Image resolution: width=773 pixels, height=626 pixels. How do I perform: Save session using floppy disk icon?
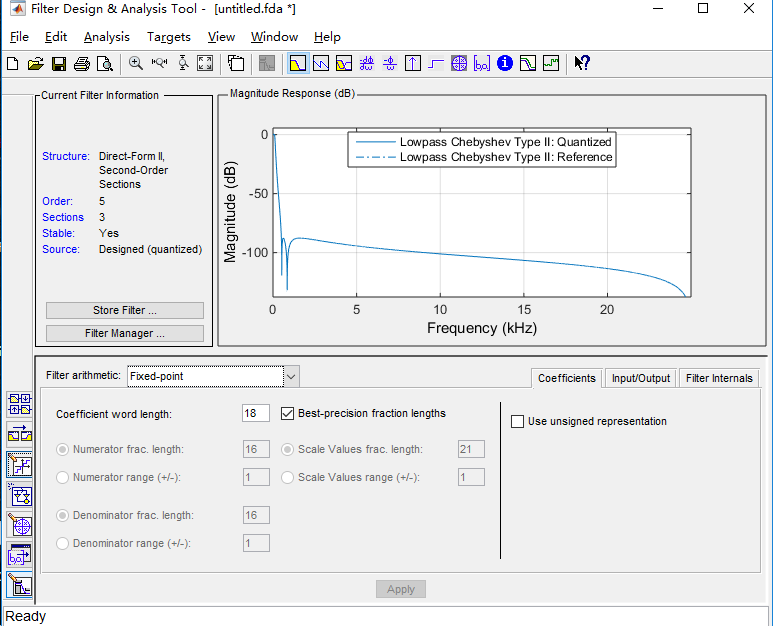coord(59,64)
